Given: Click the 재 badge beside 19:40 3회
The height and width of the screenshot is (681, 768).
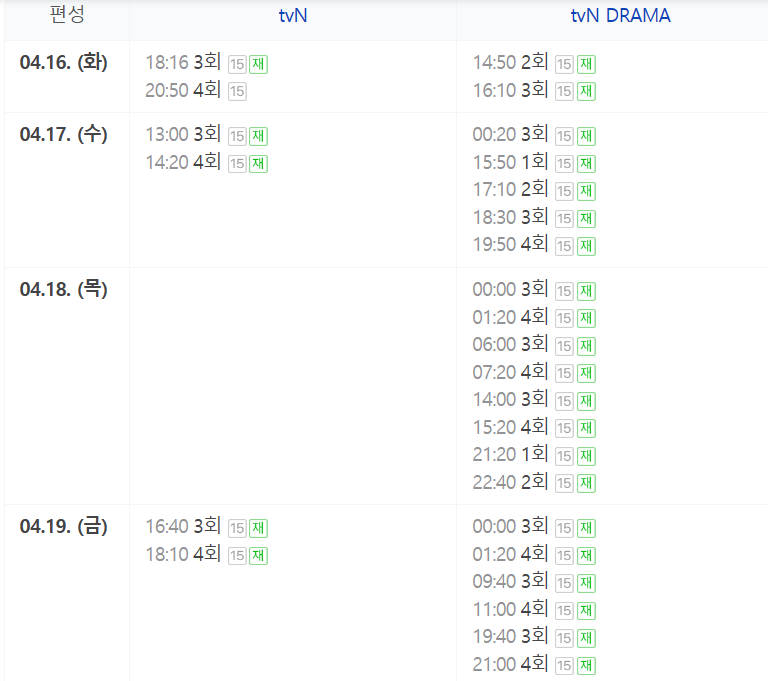Looking at the screenshot, I should [586, 638].
